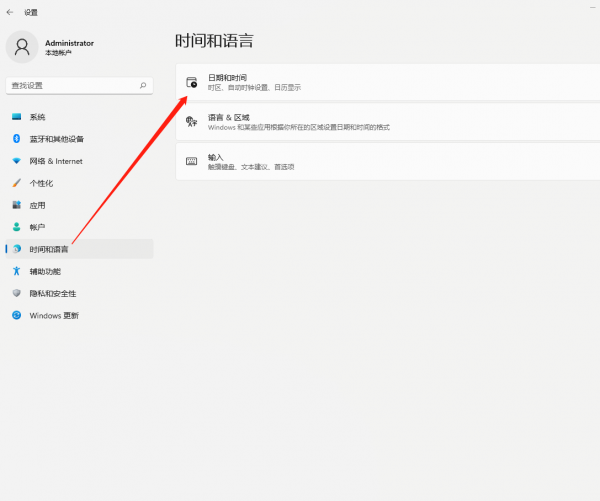The image size is (600, 501).
Task: Open the 语言 & 区域 settings card
Action: [x=388, y=122]
